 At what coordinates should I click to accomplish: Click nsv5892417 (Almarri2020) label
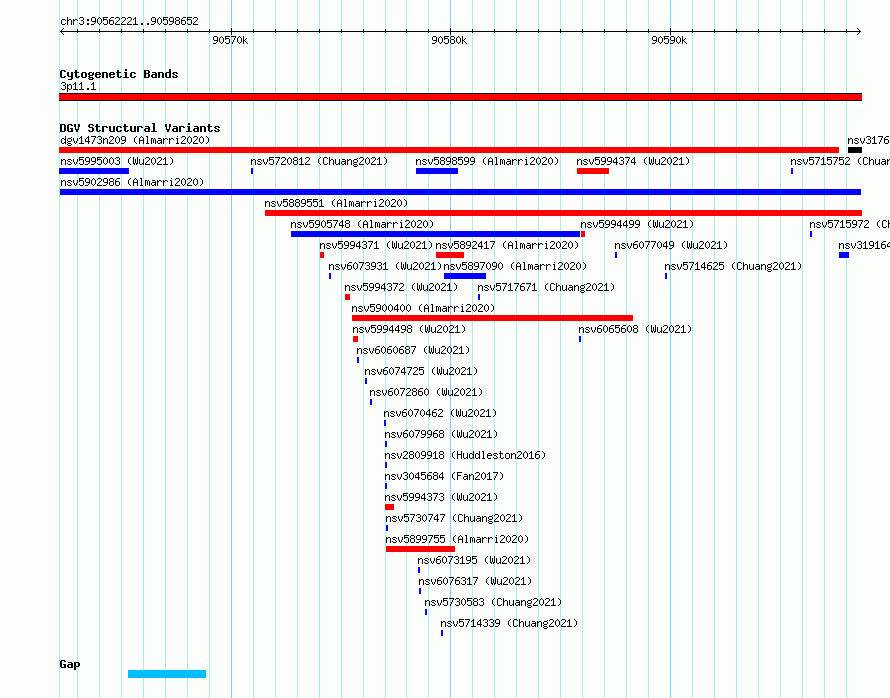point(507,245)
